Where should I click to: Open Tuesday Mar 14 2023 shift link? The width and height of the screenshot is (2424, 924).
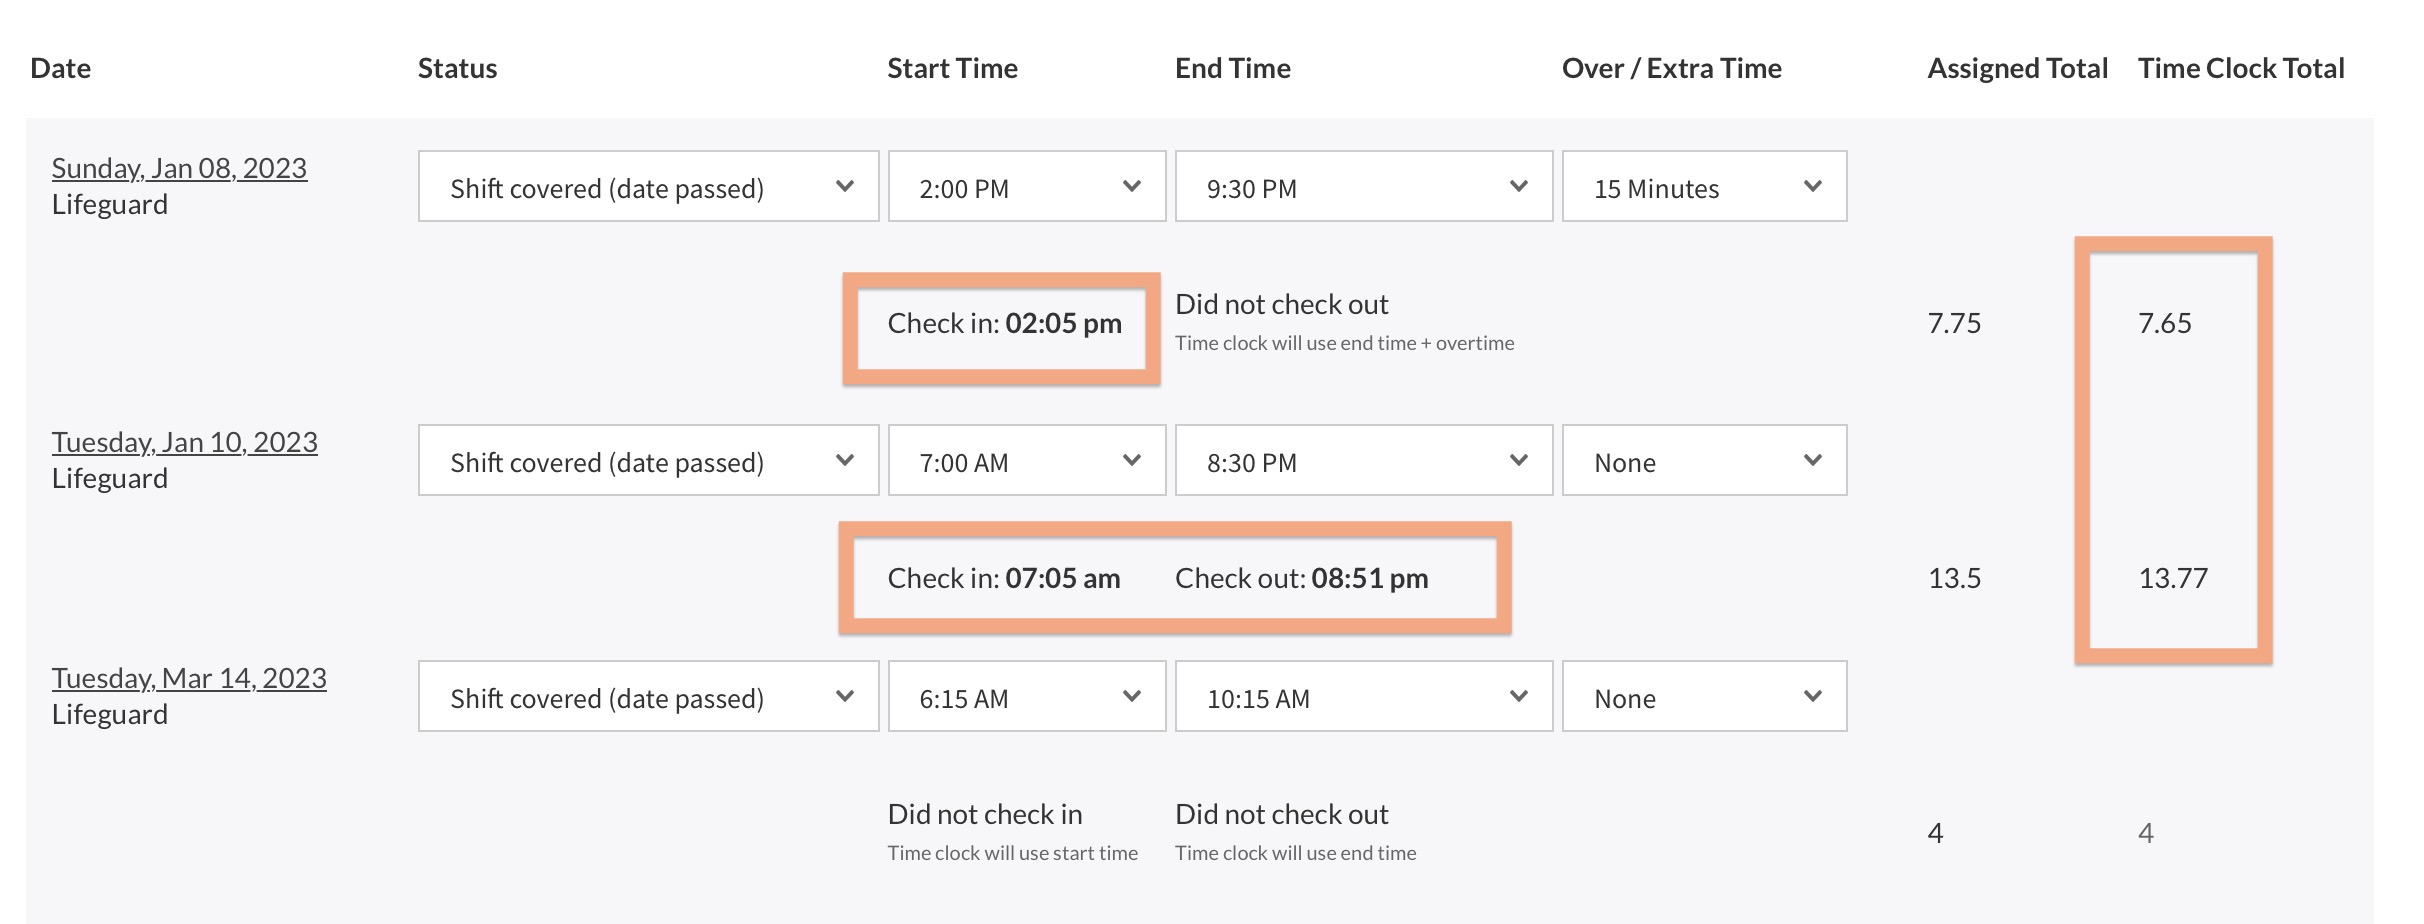189,678
